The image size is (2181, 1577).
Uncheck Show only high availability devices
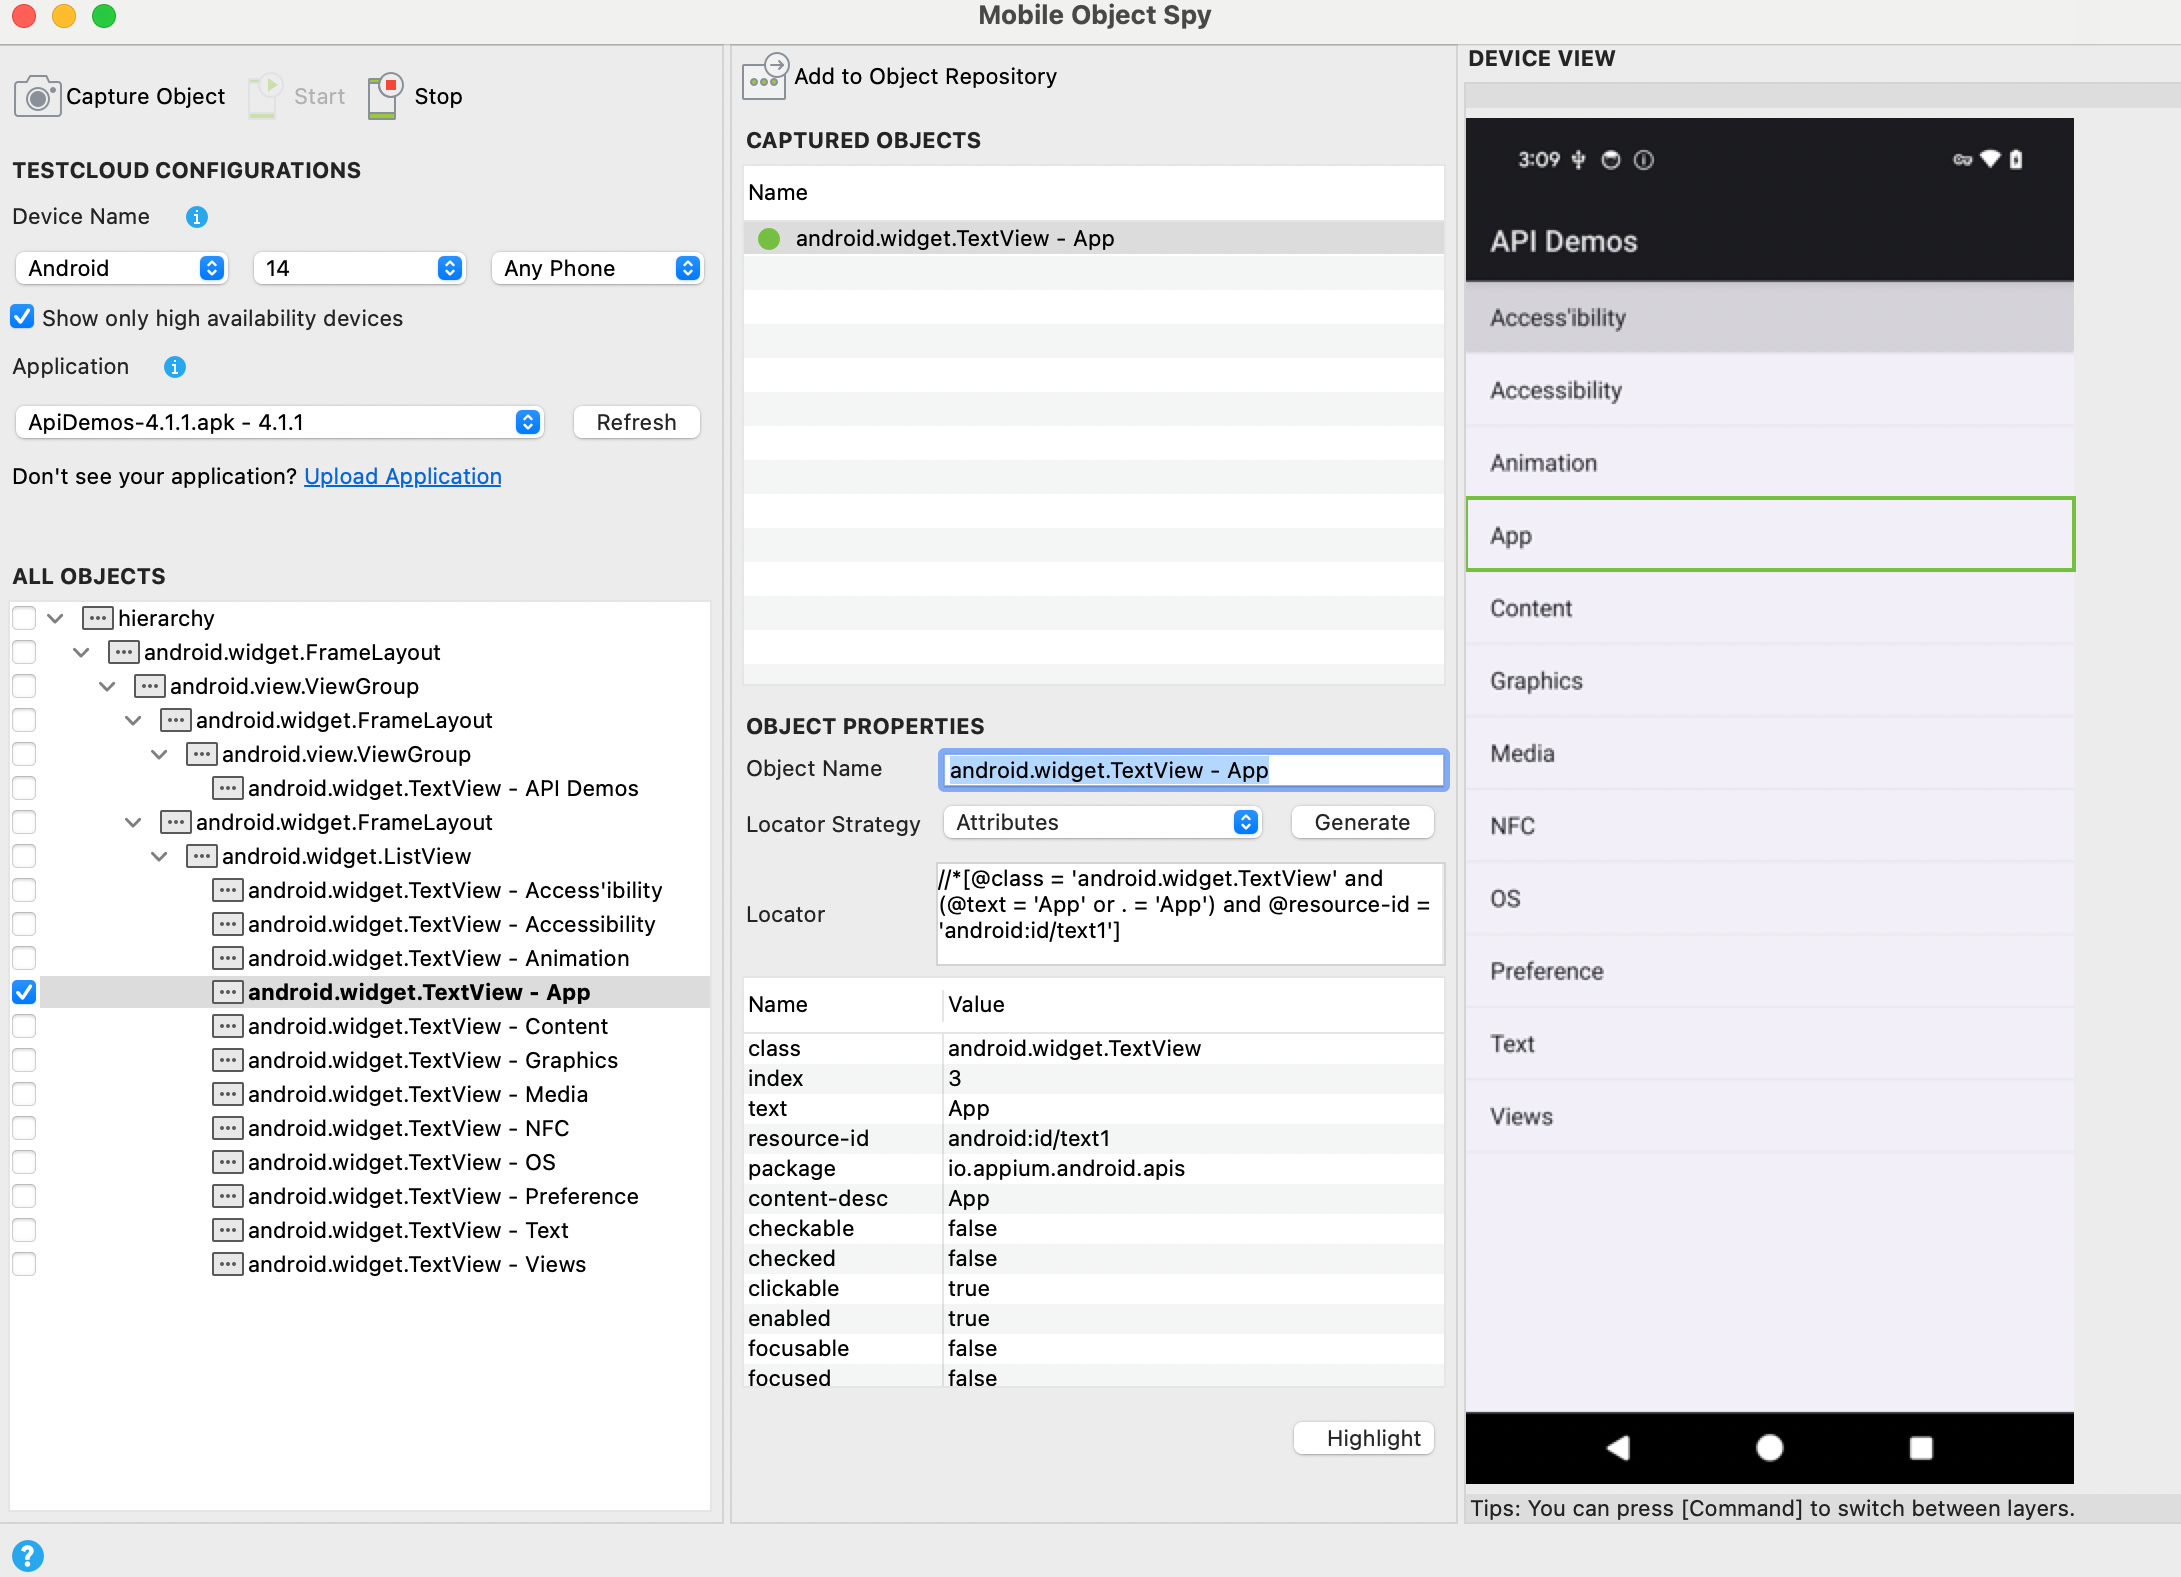coord(22,318)
